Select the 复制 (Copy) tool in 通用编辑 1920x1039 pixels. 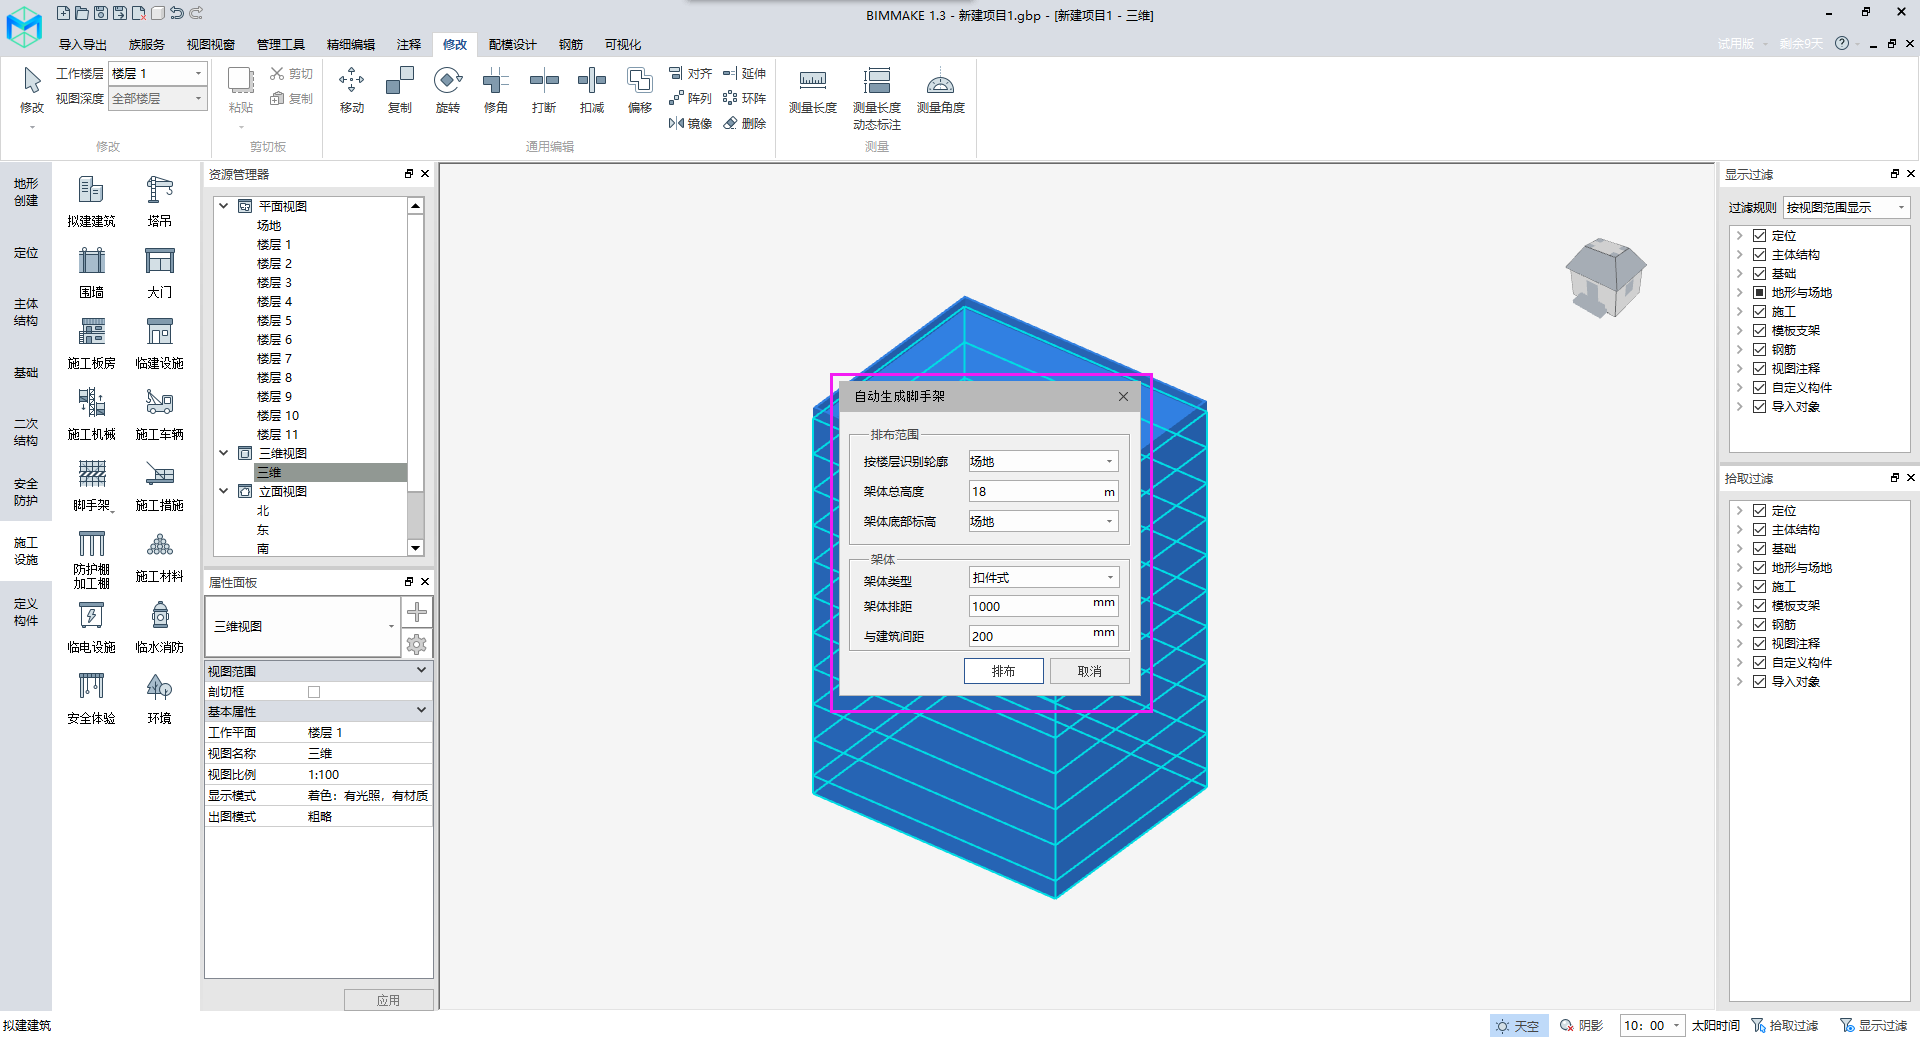(x=399, y=90)
